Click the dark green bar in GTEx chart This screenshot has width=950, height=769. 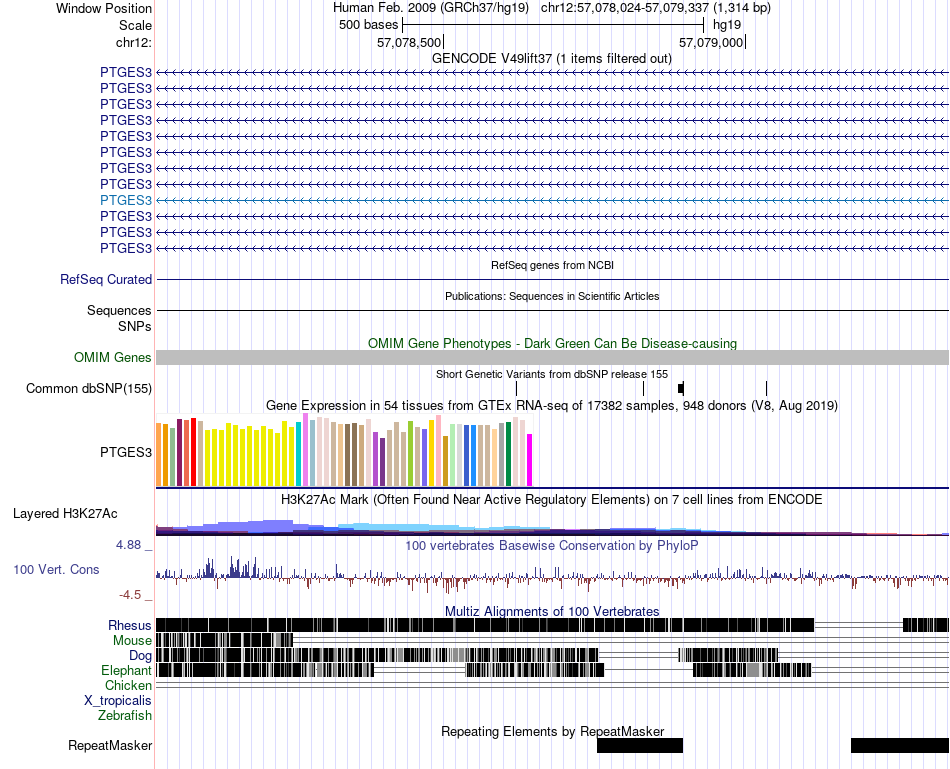pyautogui.click(x=509, y=454)
